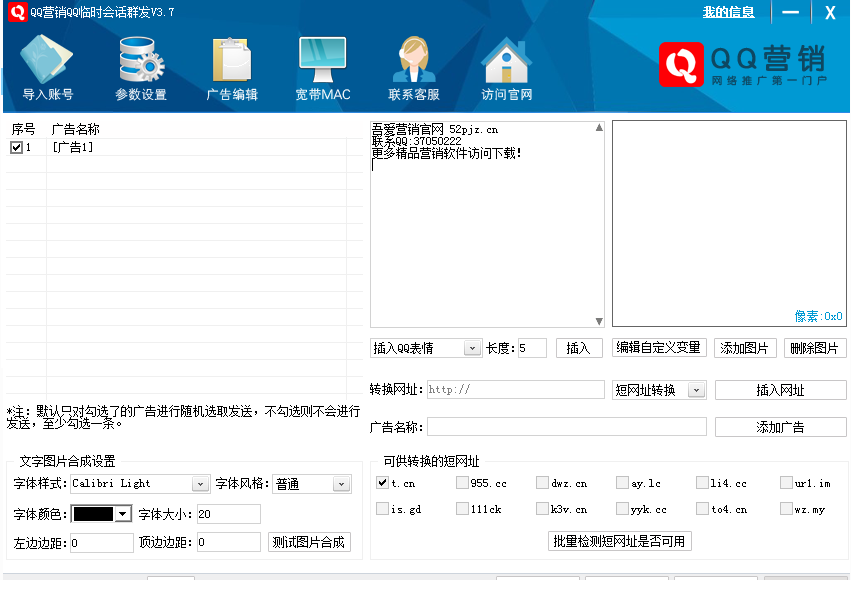851x603 pixels.
Task: Click the 像素:0x0 label
Action: point(818,316)
